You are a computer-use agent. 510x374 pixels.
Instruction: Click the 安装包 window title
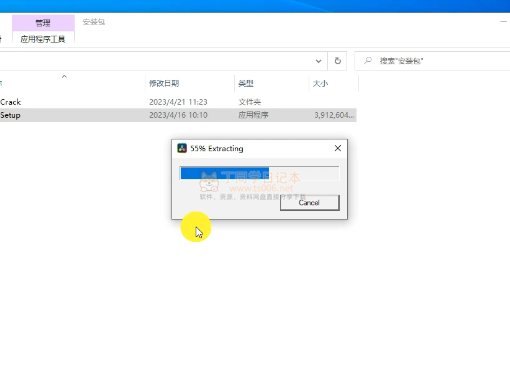click(94, 22)
